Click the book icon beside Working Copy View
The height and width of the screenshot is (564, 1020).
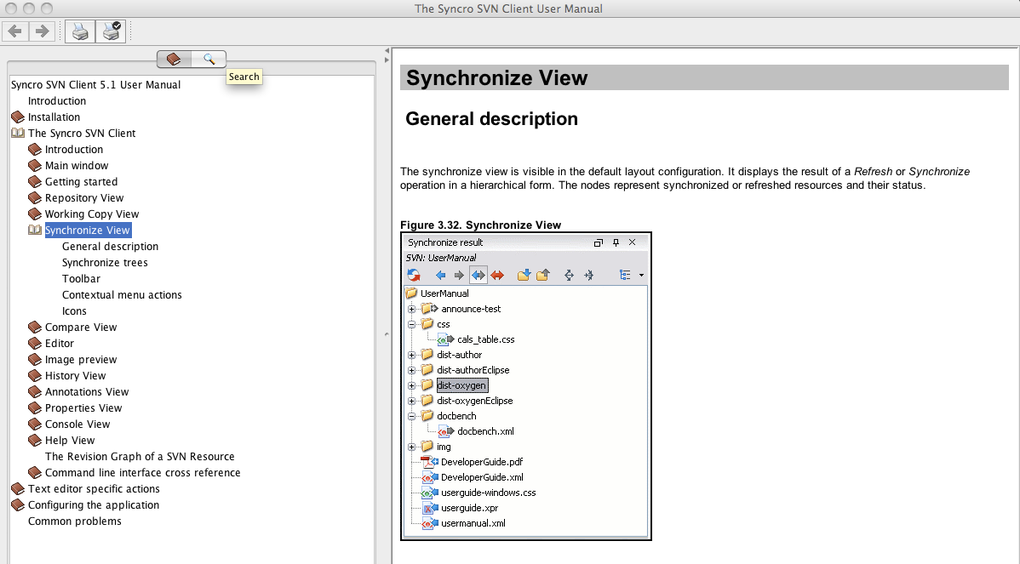coord(34,214)
